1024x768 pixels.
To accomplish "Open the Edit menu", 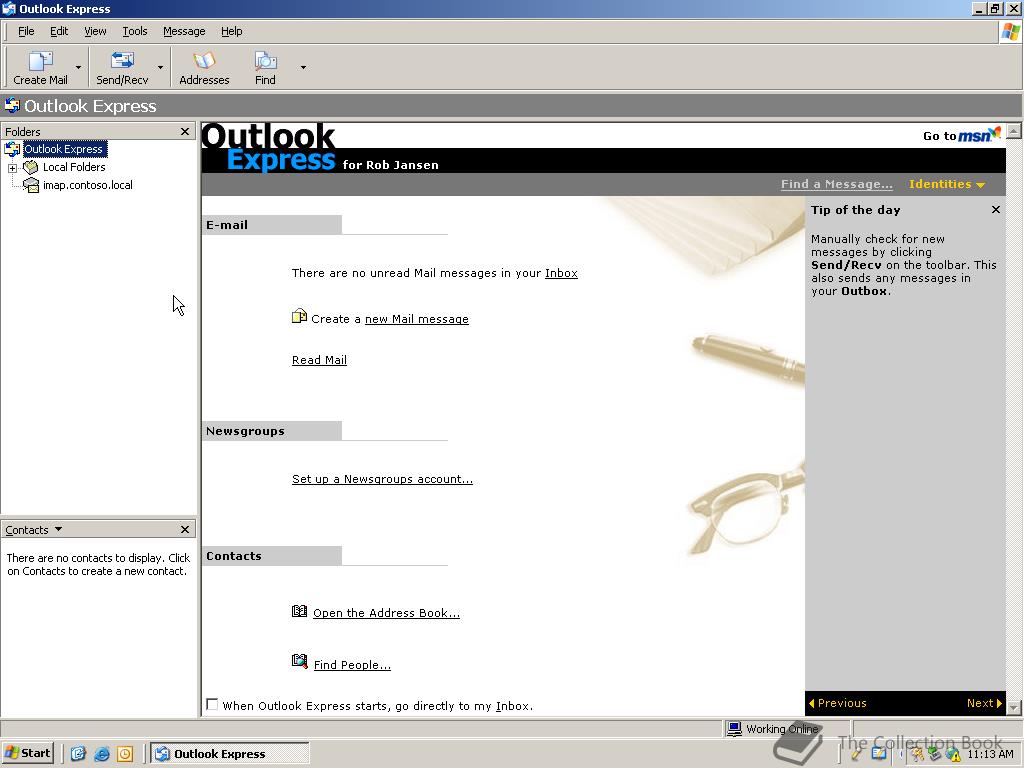I will pos(59,31).
